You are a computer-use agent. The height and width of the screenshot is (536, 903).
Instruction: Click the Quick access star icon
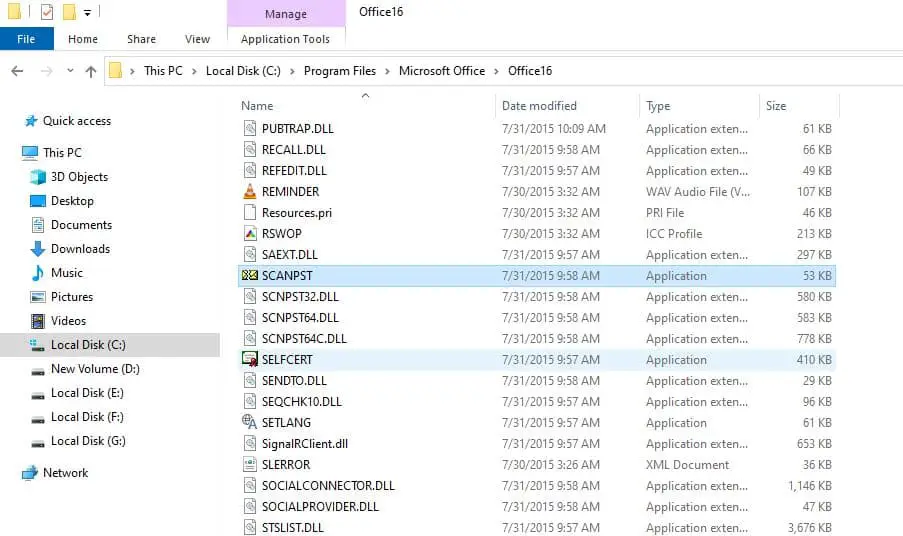pos(31,121)
